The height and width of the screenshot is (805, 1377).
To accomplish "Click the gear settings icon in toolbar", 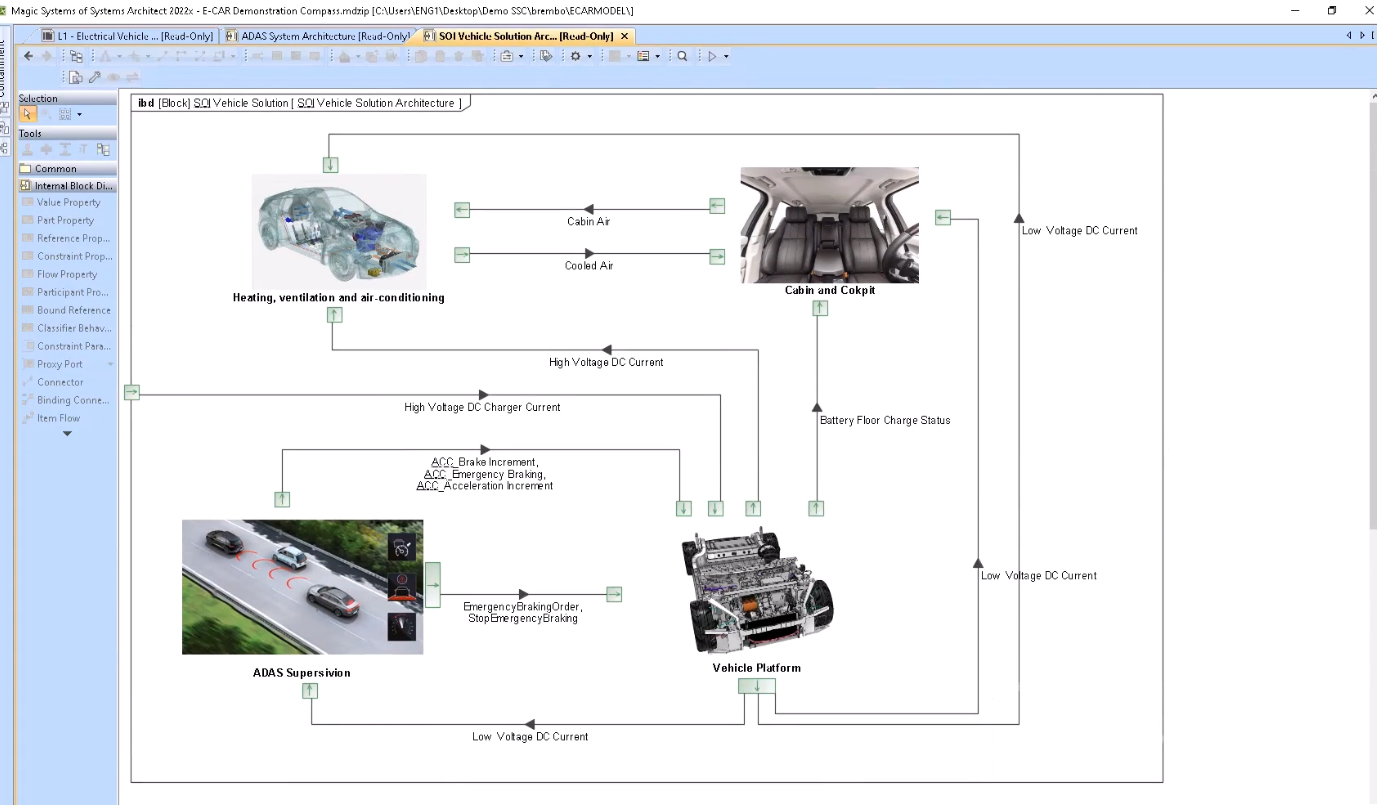I will coord(575,56).
